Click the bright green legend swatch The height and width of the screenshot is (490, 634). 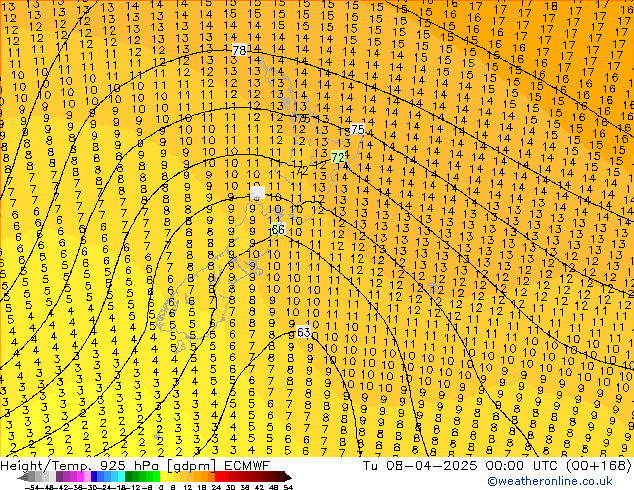coord(156,476)
